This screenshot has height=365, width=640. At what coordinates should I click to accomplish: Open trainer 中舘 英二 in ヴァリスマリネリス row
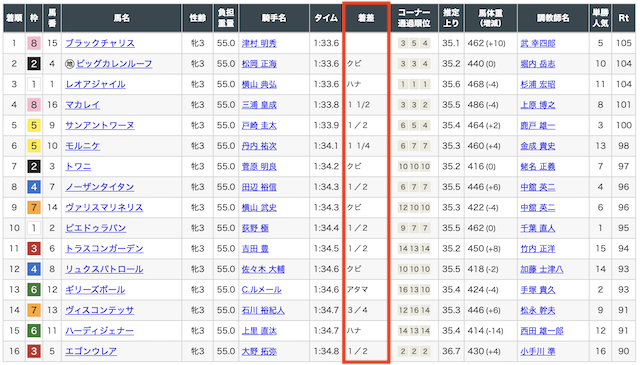(538, 207)
